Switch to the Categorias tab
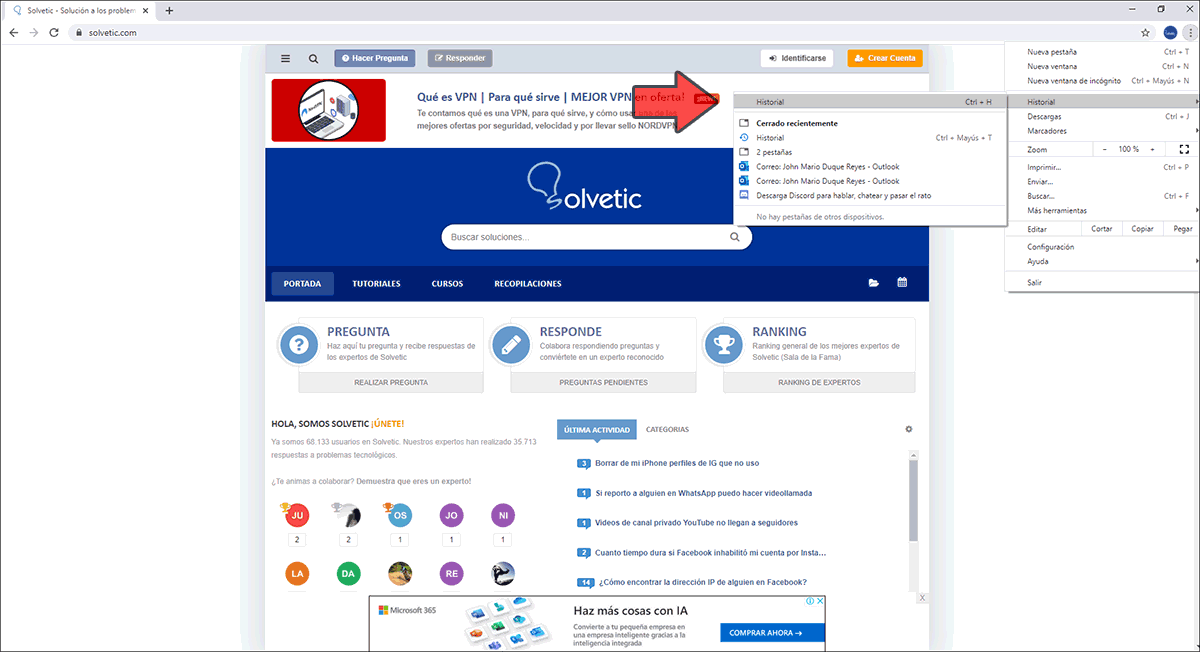This screenshot has width=1200, height=652. click(667, 430)
